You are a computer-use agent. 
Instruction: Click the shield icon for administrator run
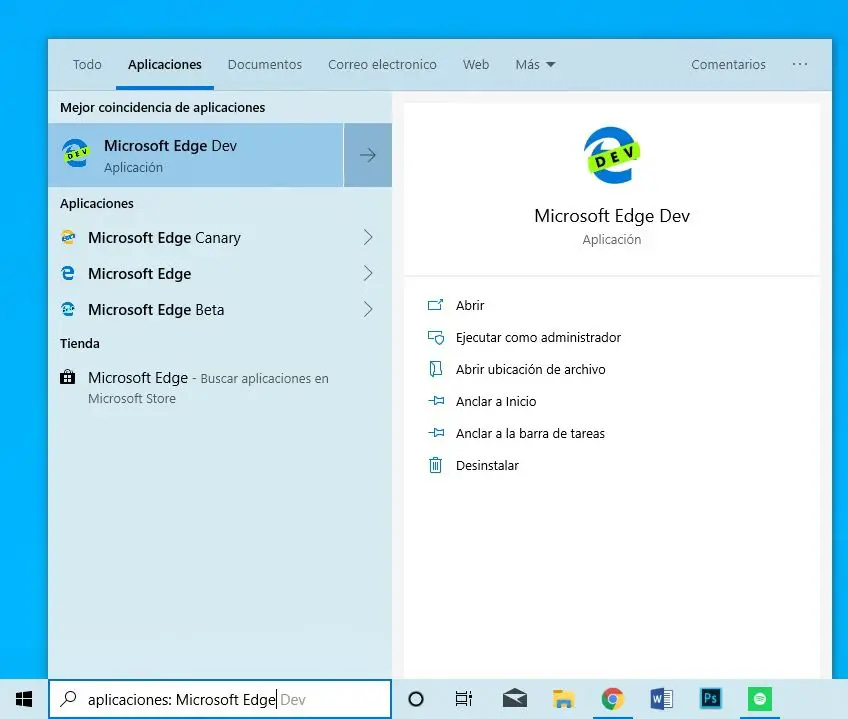pyautogui.click(x=436, y=338)
